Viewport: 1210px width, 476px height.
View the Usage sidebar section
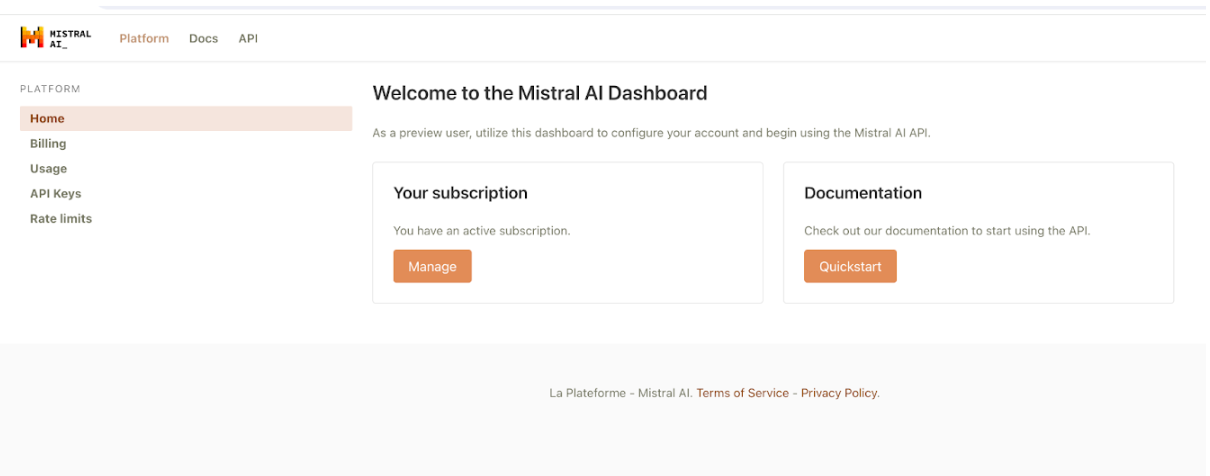tap(48, 169)
